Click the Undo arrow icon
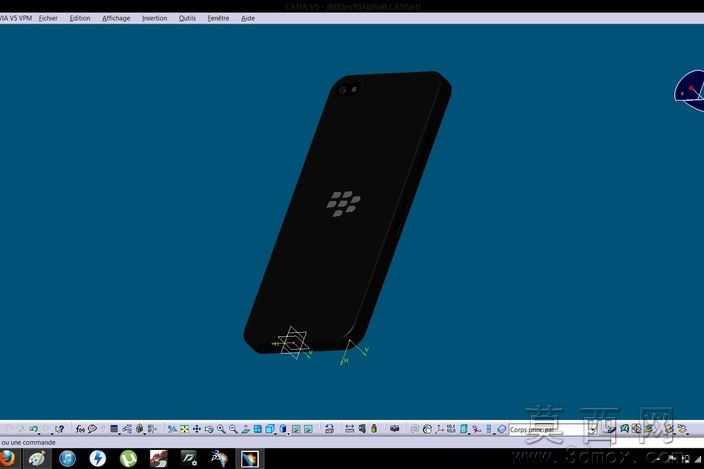The image size is (704, 469). [33, 429]
